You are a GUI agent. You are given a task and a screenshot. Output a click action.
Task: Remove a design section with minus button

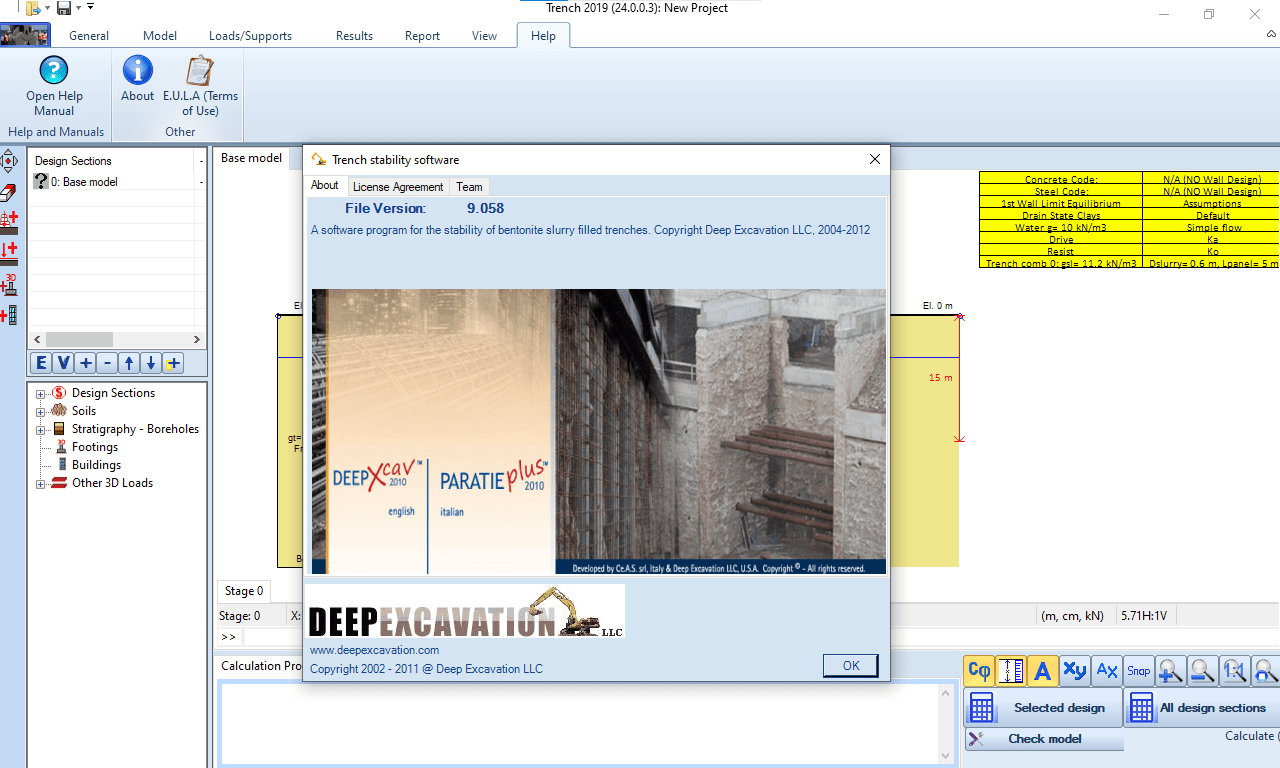tap(107, 363)
